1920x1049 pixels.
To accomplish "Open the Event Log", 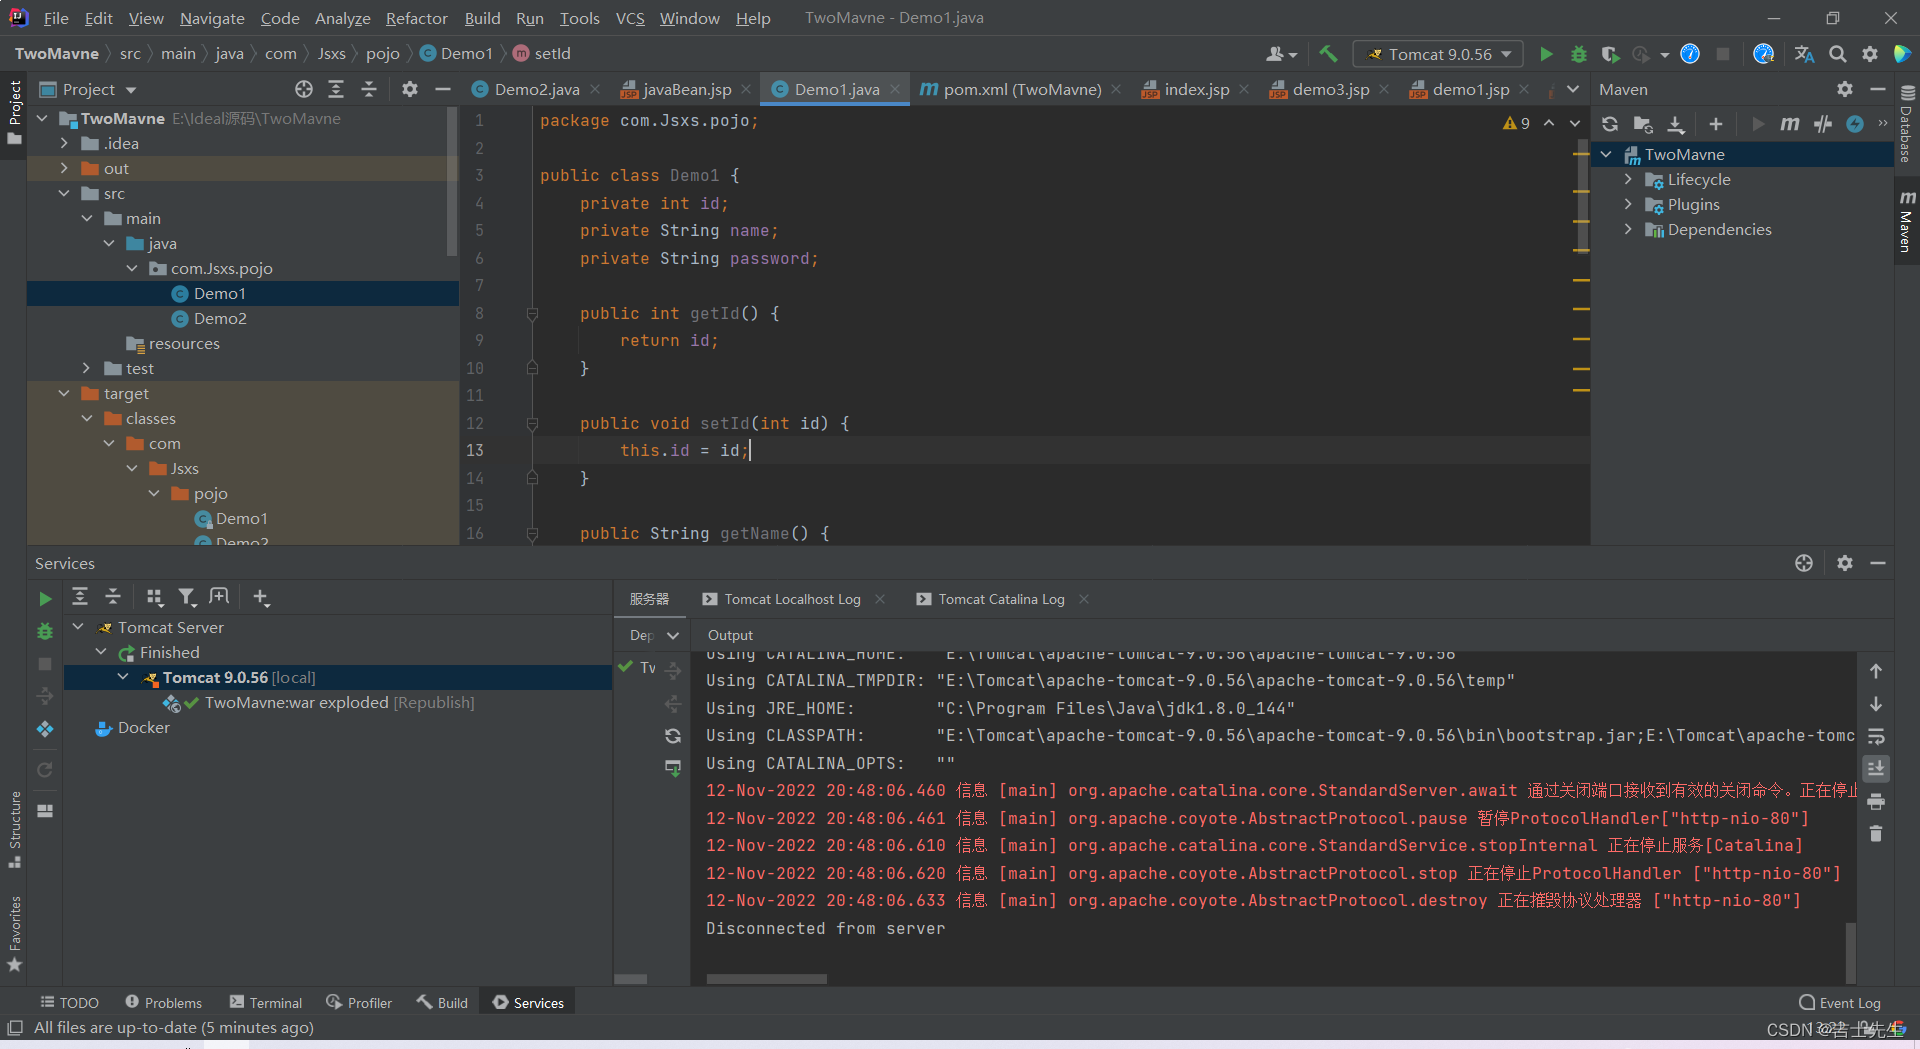I will point(1839,1002).
